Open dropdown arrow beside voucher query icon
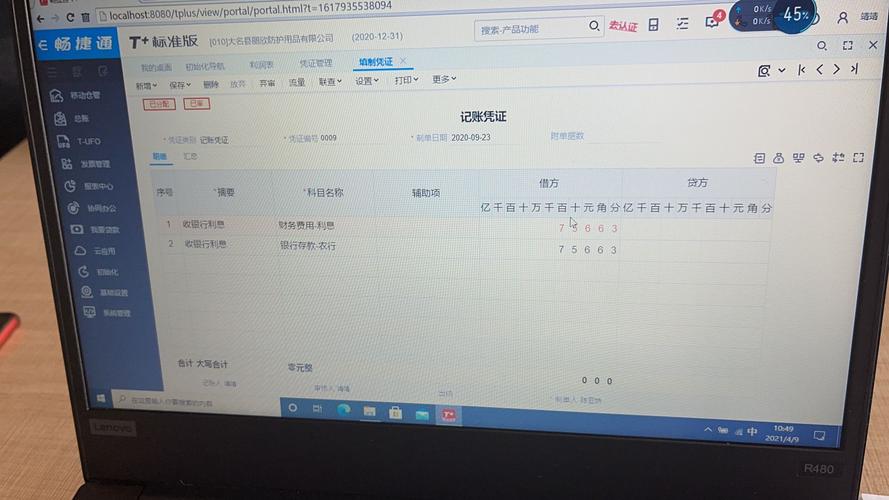The width and height of the screenshot is (889, 500). pyautogui.click(x=782, y=70)
